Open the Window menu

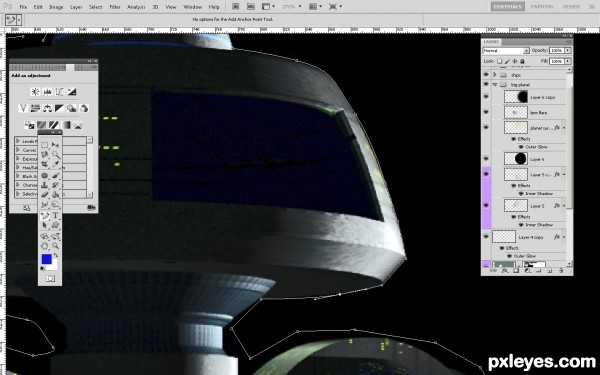[x=192, y=7]
